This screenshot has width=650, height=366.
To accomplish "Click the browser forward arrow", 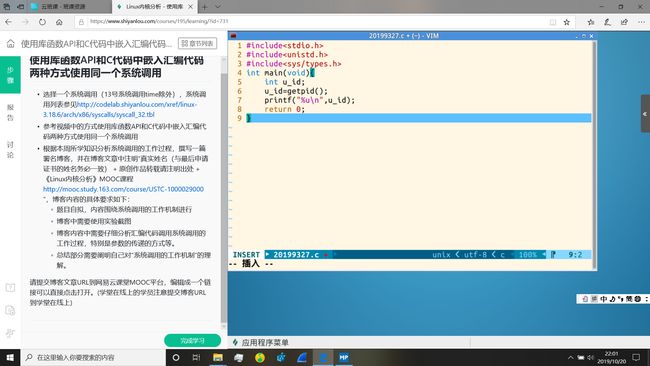I will click(x=25, y=22).
